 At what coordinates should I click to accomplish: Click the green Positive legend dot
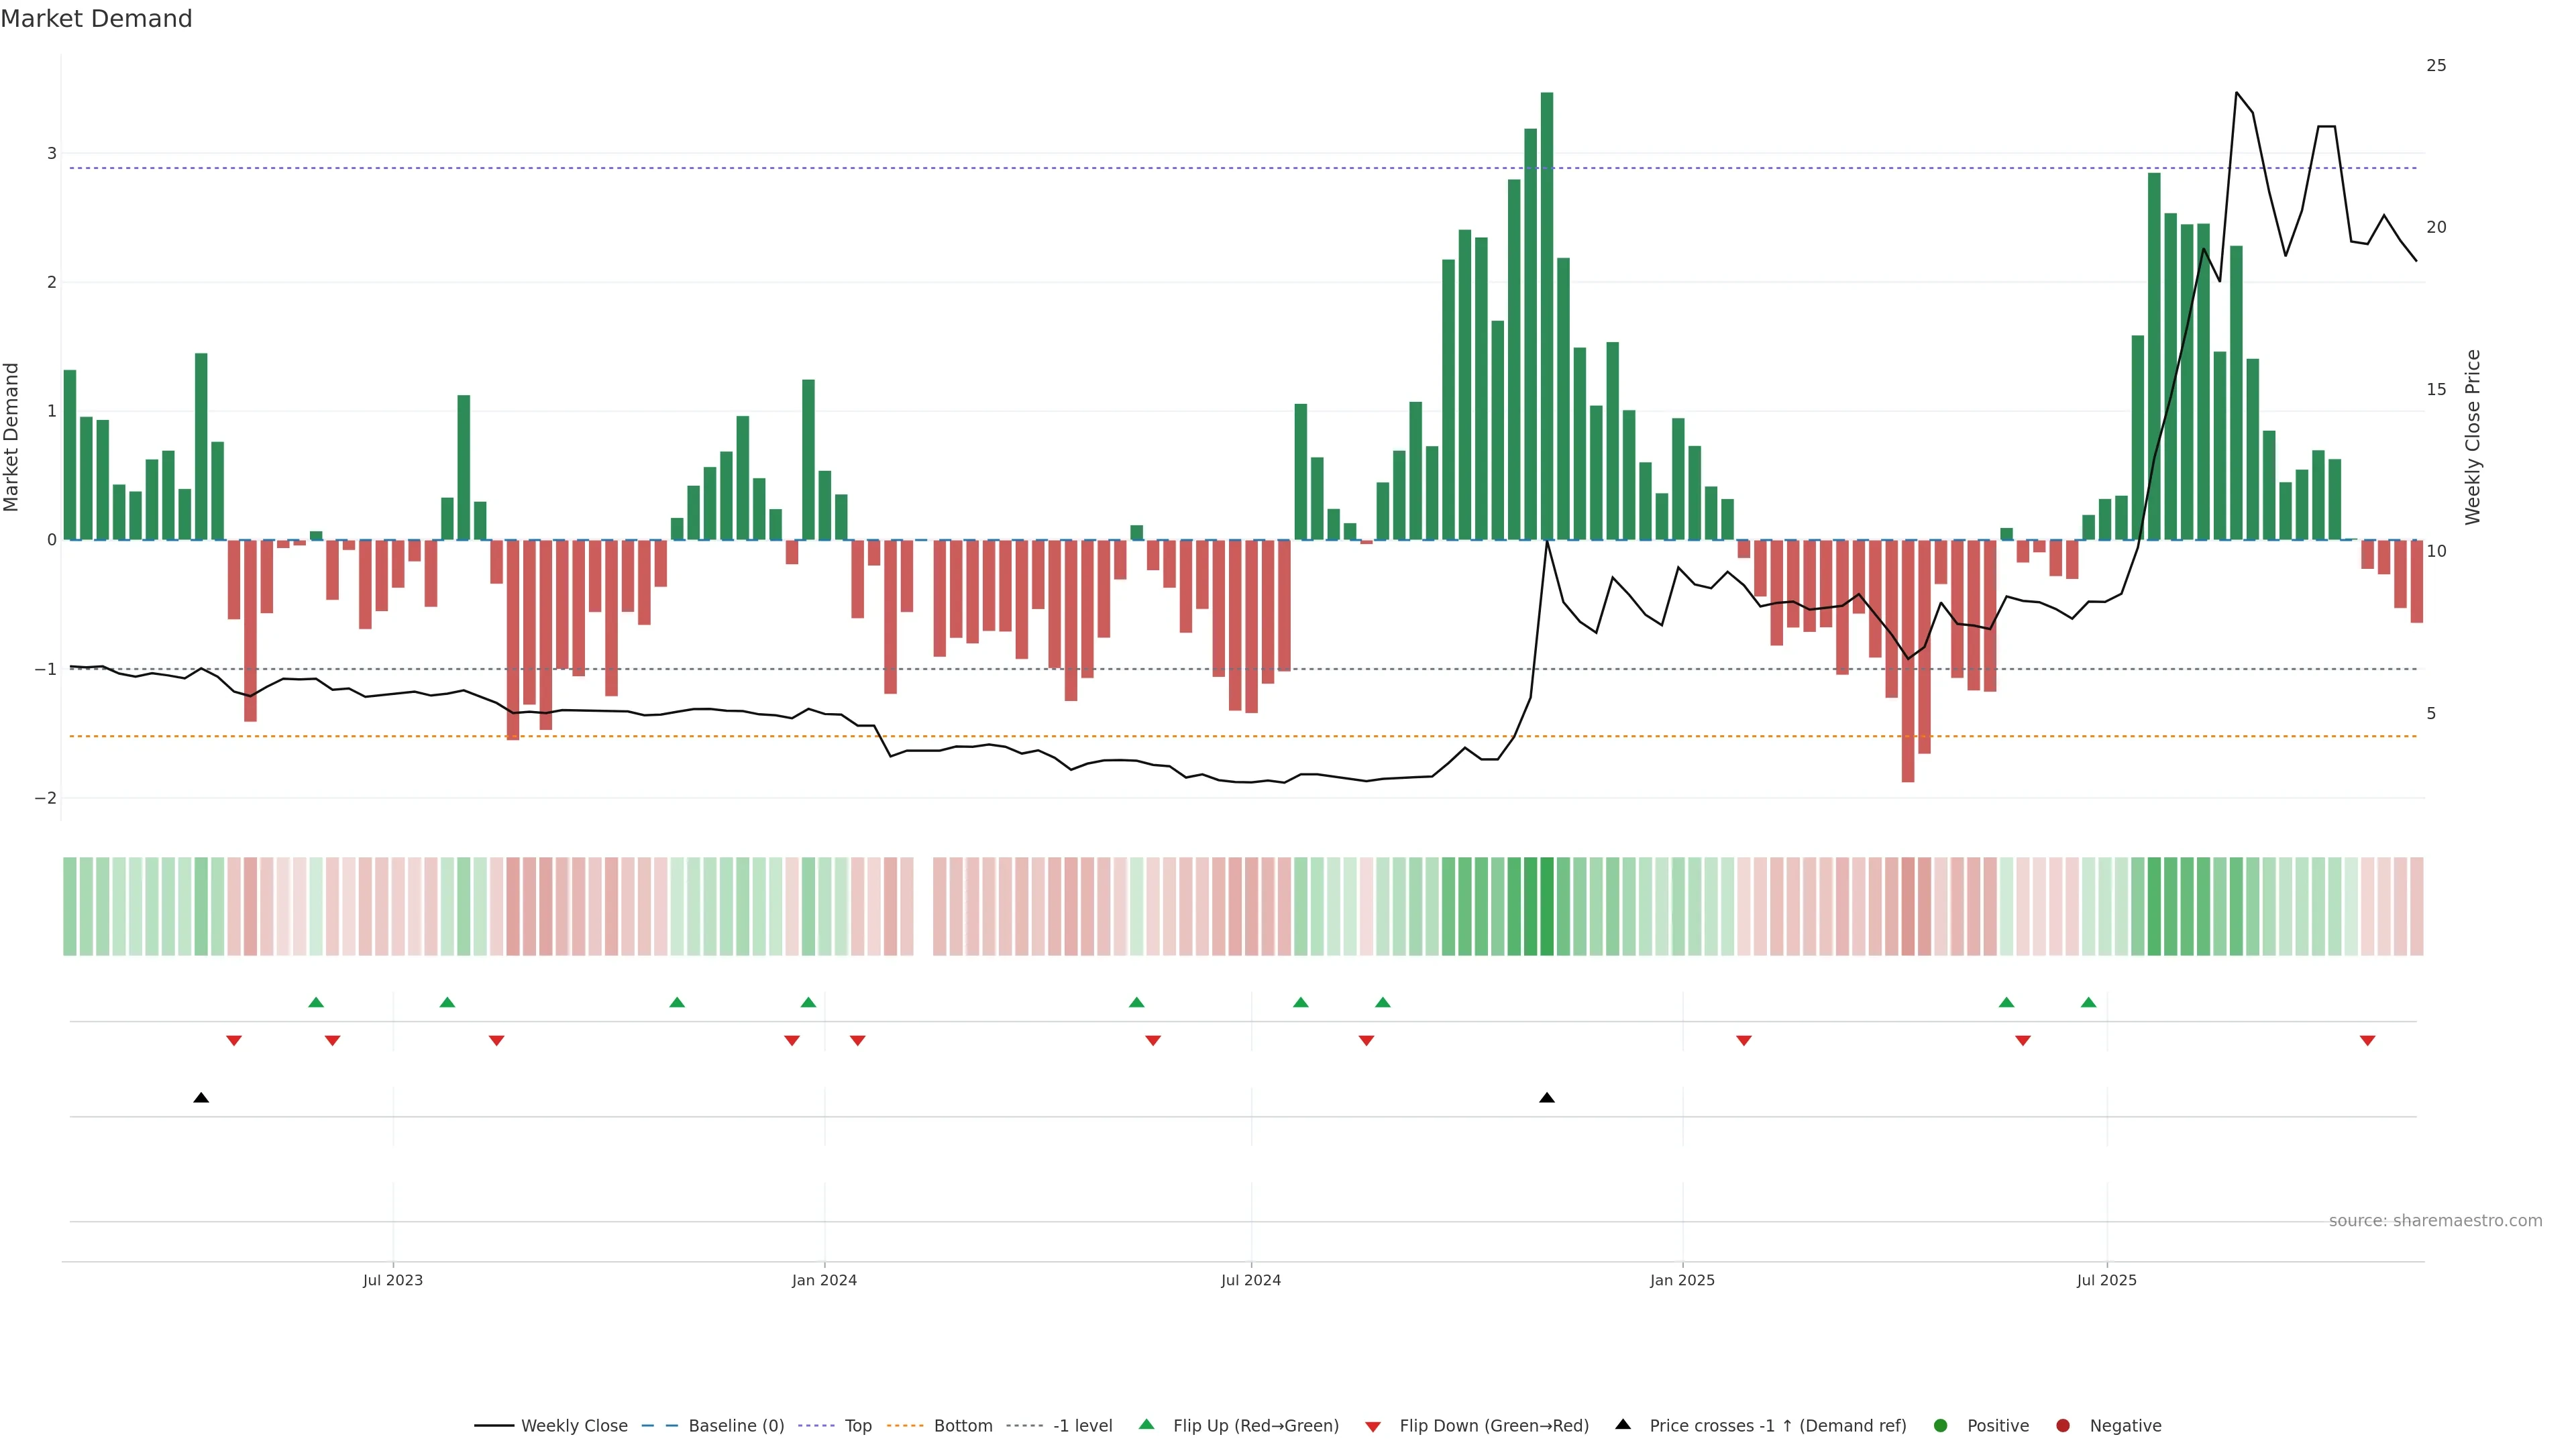pyautogui.click(x=1941, y=1425)
